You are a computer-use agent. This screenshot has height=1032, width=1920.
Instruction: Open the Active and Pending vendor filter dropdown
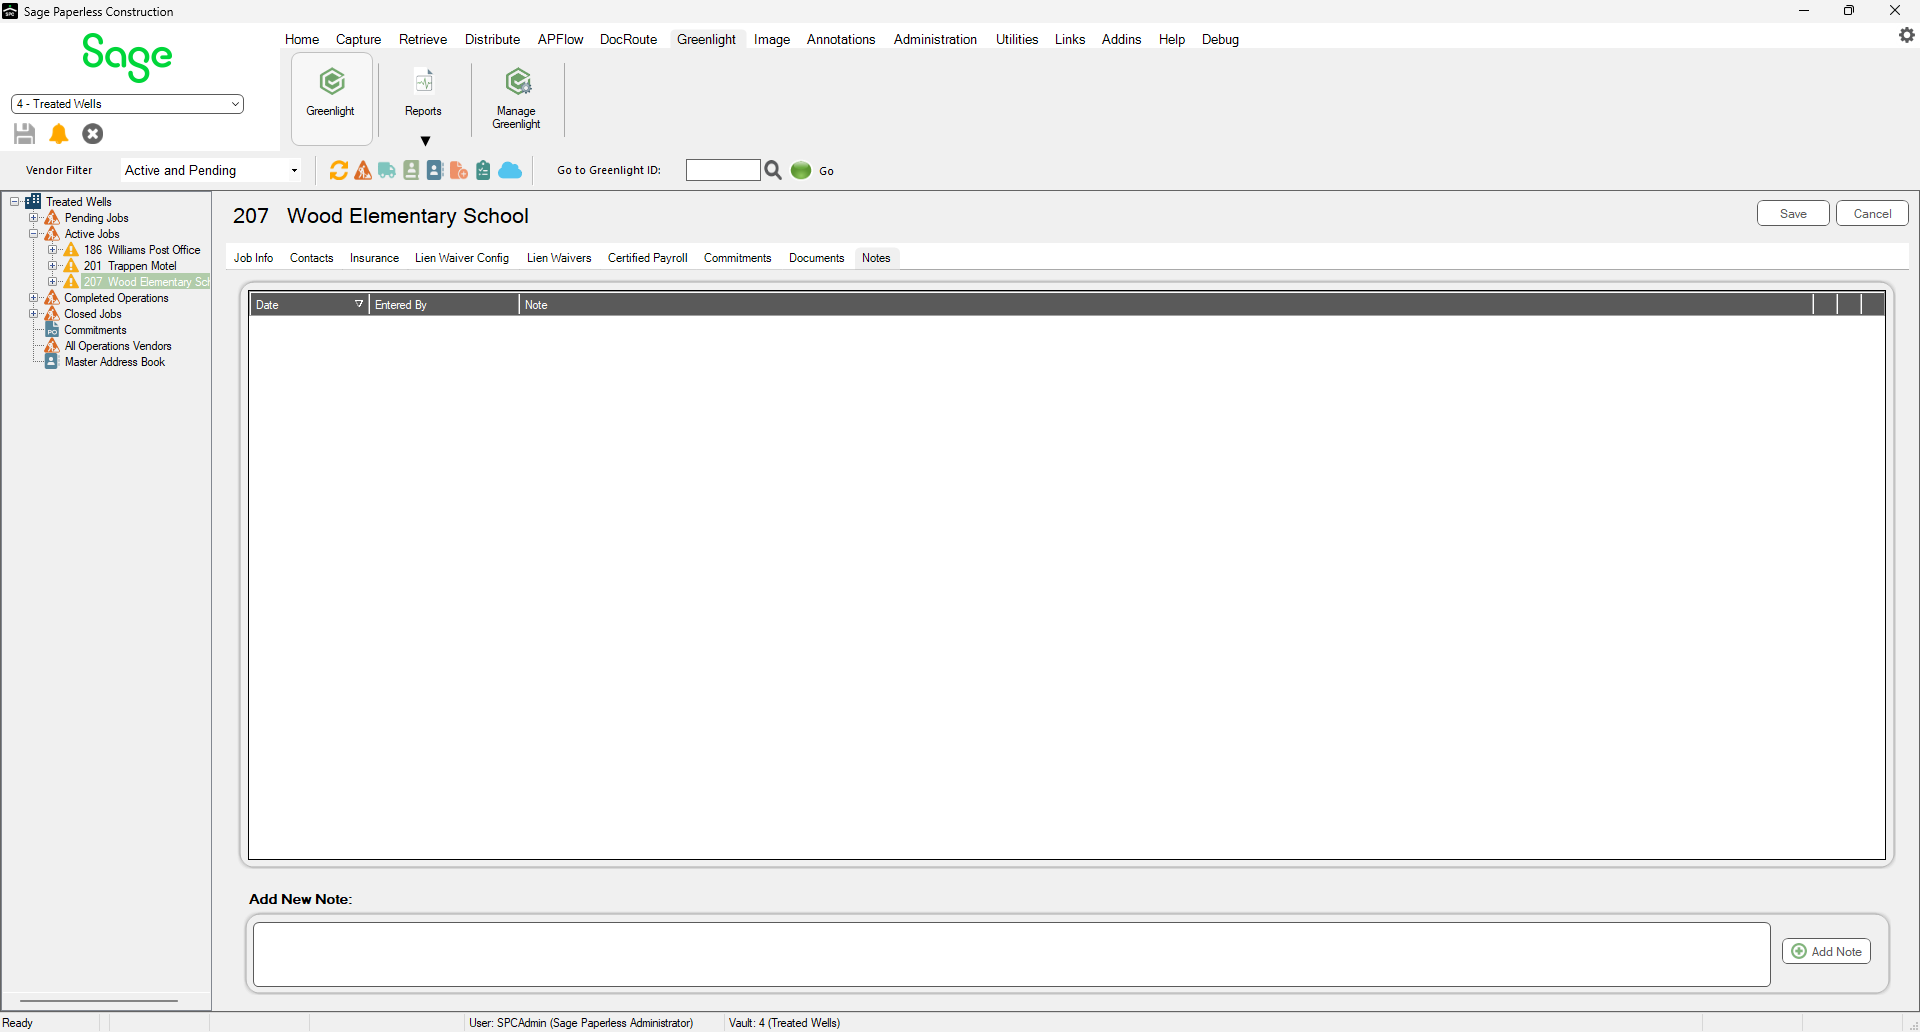[211, 171]
